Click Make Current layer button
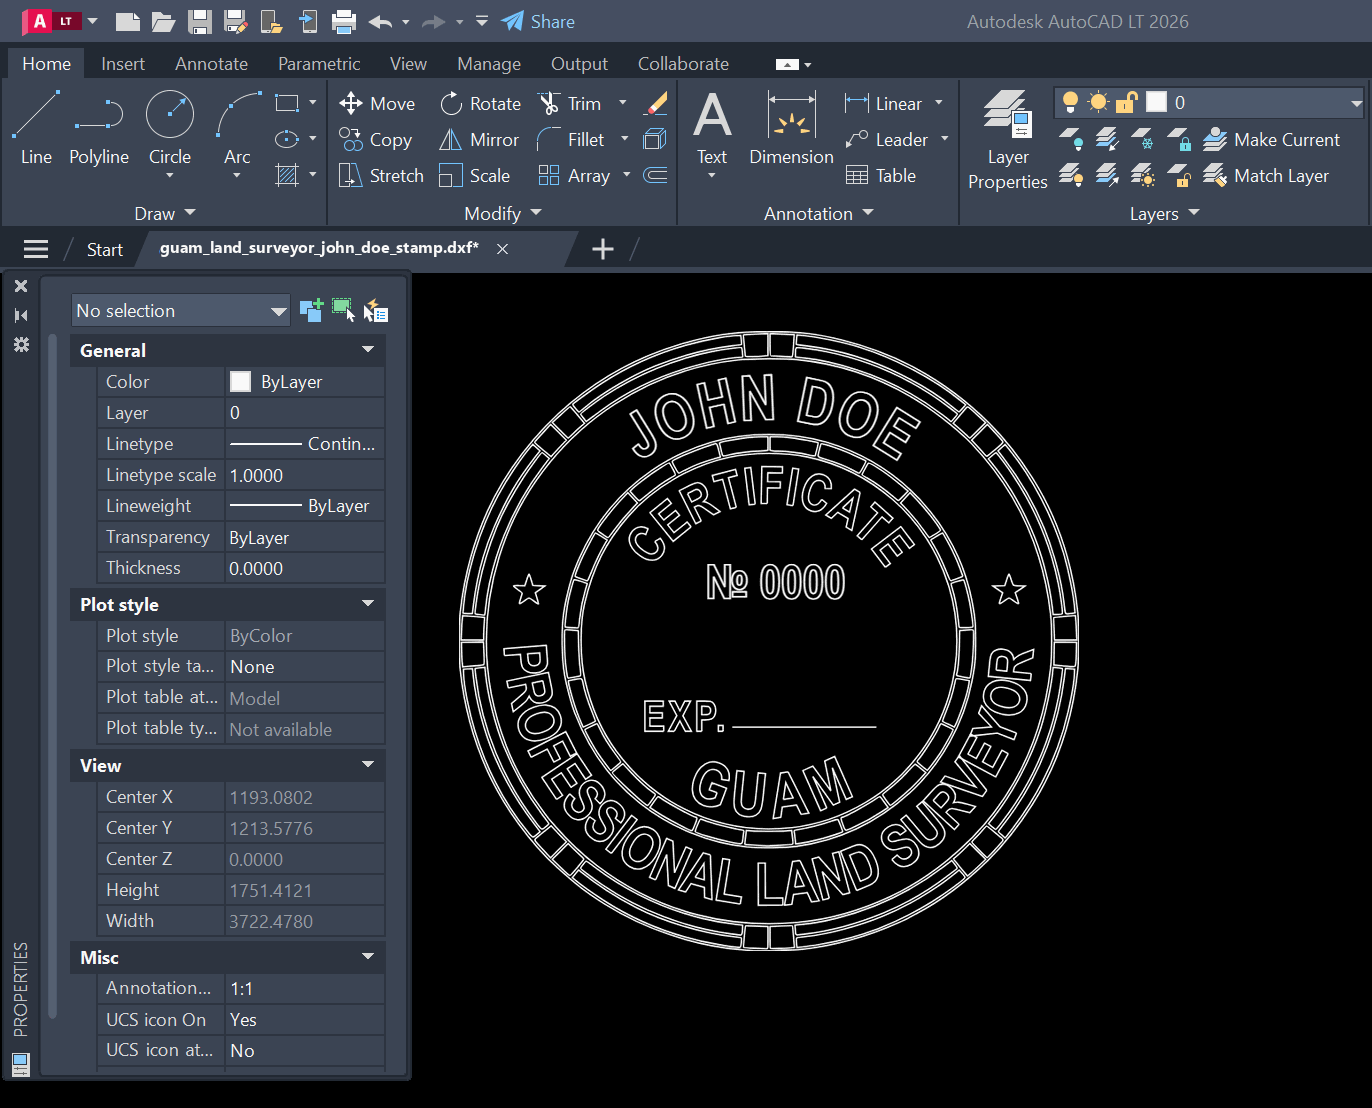Screen dimensions: 1372x1108 point(1272,139)
